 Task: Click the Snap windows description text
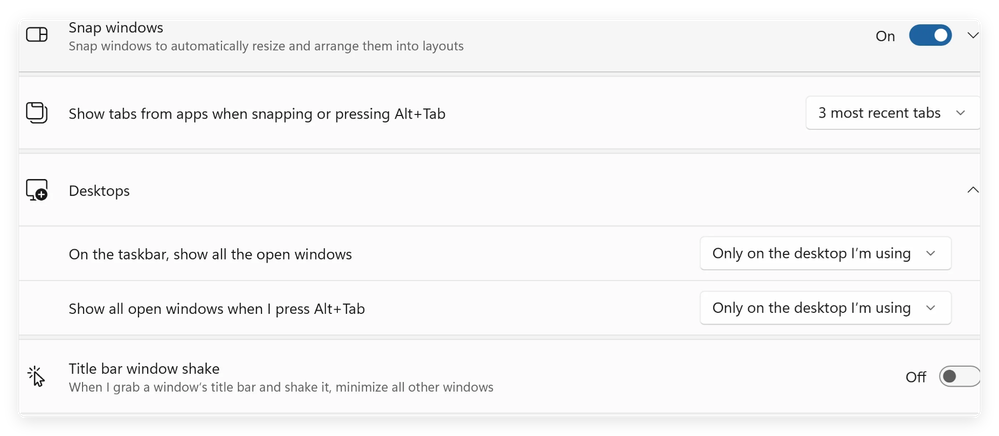[x=266, y=46]
